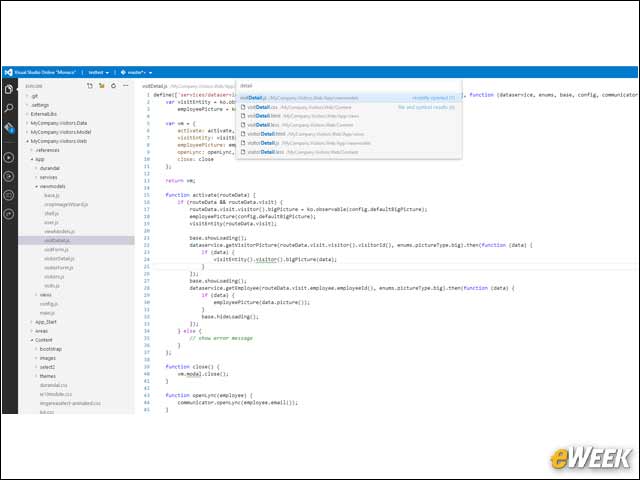Click line number 39 in editor gutter

[x=147, y=367]
